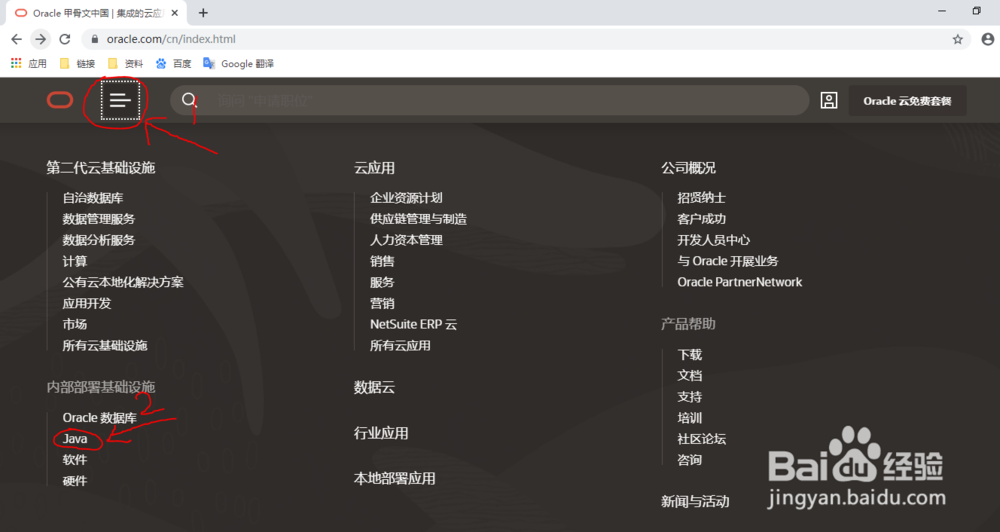
Task: Open a new browser tab
Action: [x=203, y=13]
